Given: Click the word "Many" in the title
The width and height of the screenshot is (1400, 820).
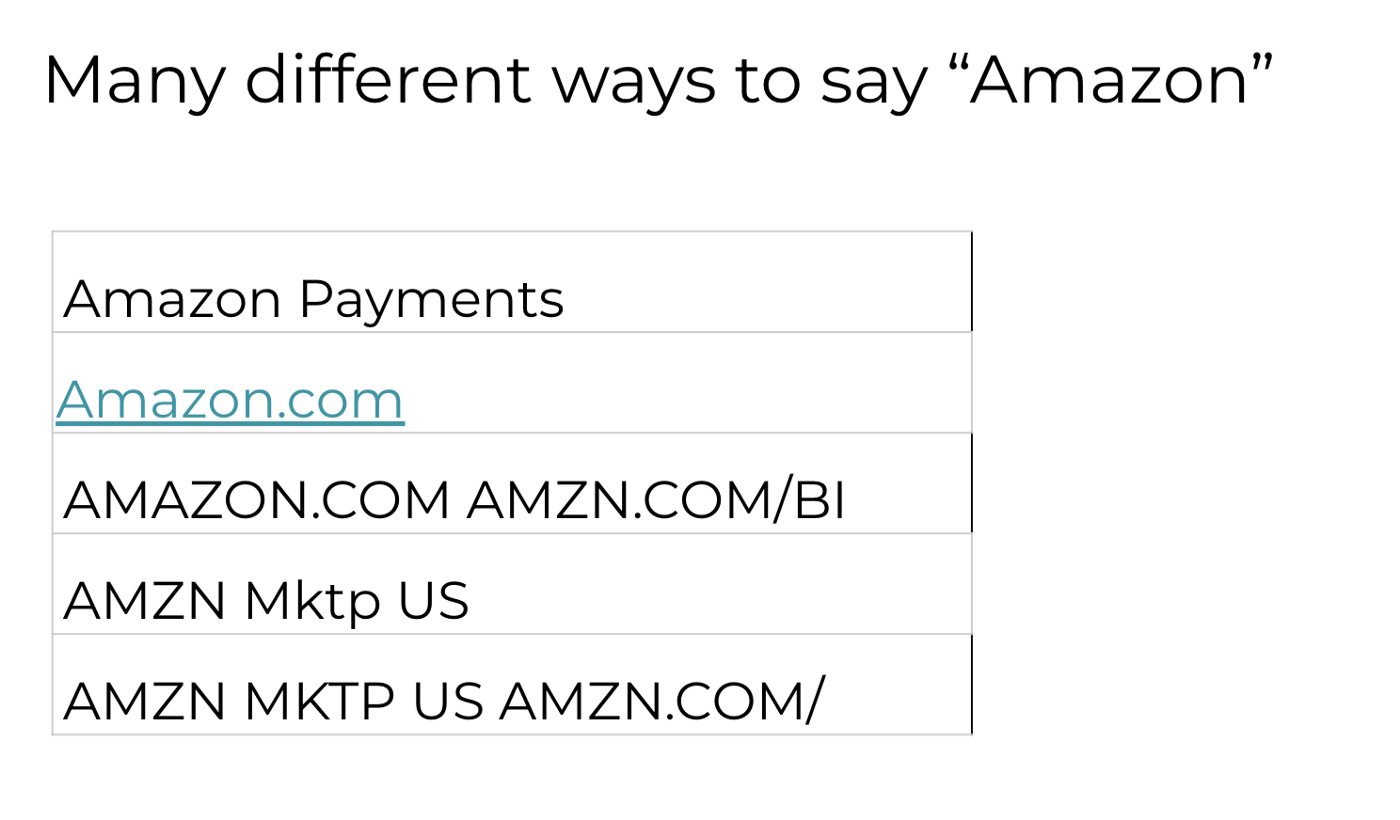Looking at the screenshot, I should [134, 82].
